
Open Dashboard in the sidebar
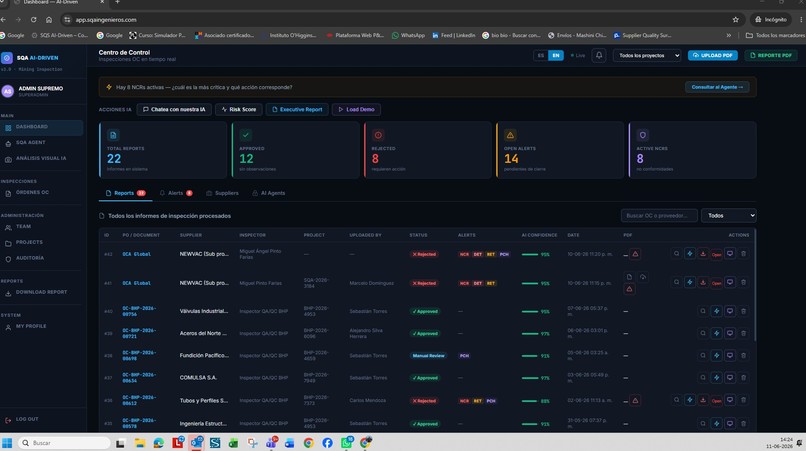pos(41,127)
